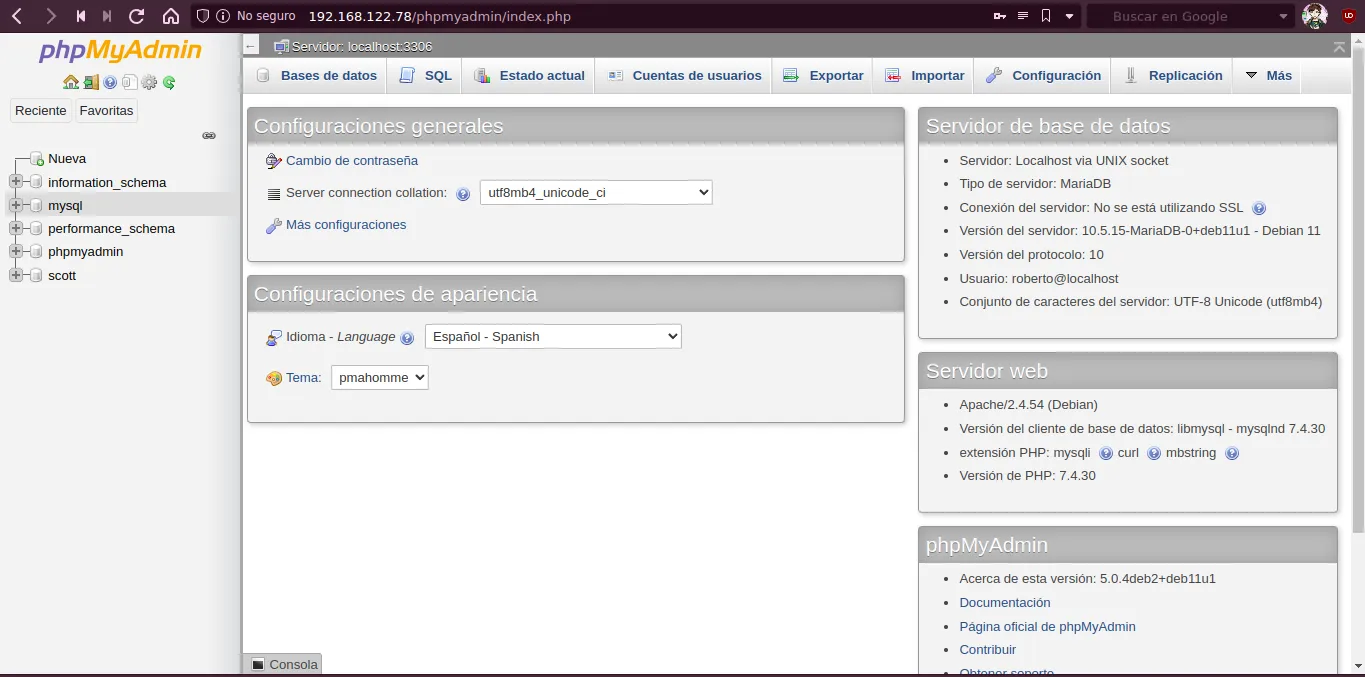This screenshot has width=1365, height=677.
Task: Open the Estado actual tab
Action: [x=529, y=75]
